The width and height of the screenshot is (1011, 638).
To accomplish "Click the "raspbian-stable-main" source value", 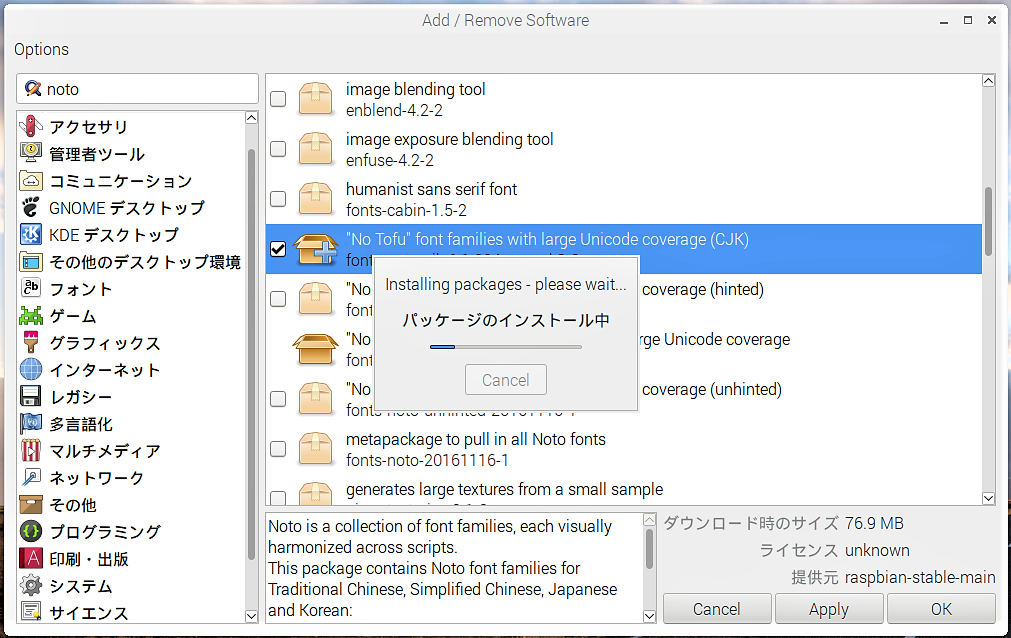I will [920, 577].
